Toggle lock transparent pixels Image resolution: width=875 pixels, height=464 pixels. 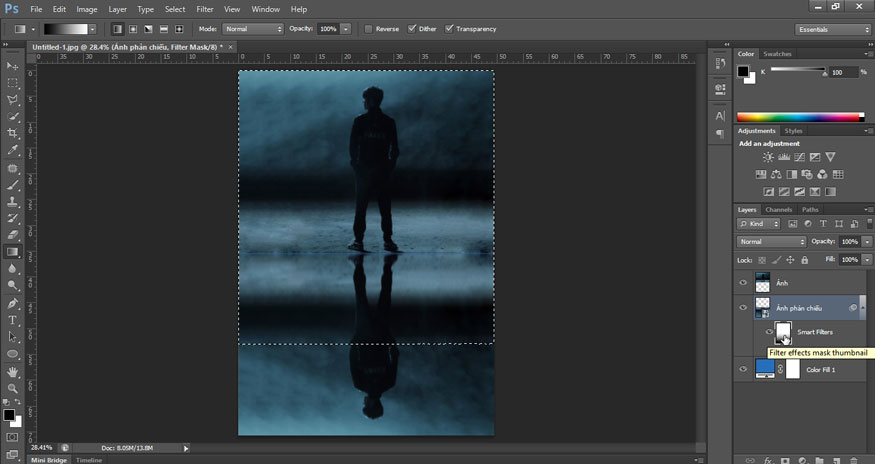pos(762,260)
